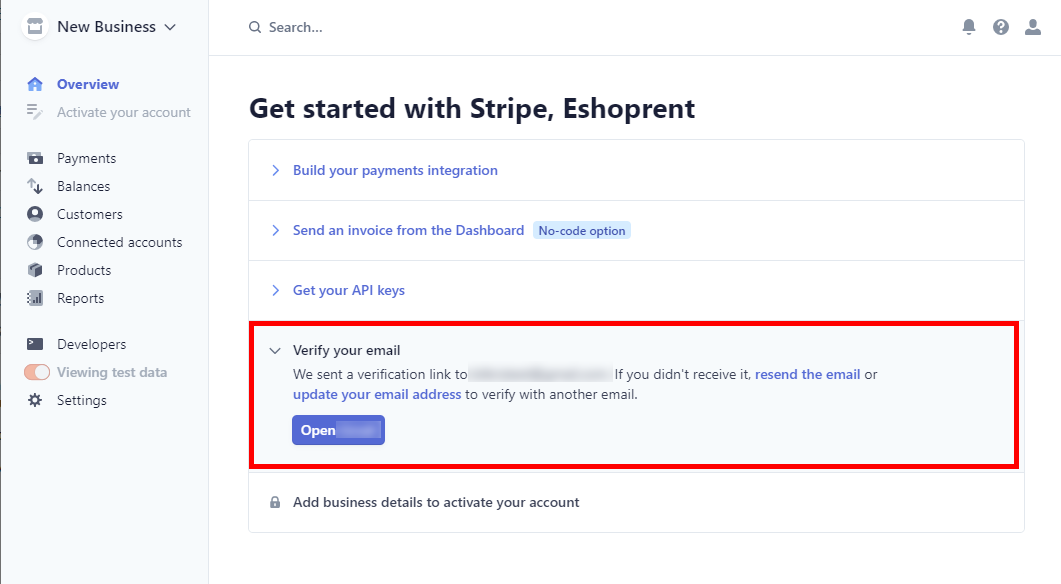Open the Products box icon
Screen dimensions: 1061x584
point(35,270)
